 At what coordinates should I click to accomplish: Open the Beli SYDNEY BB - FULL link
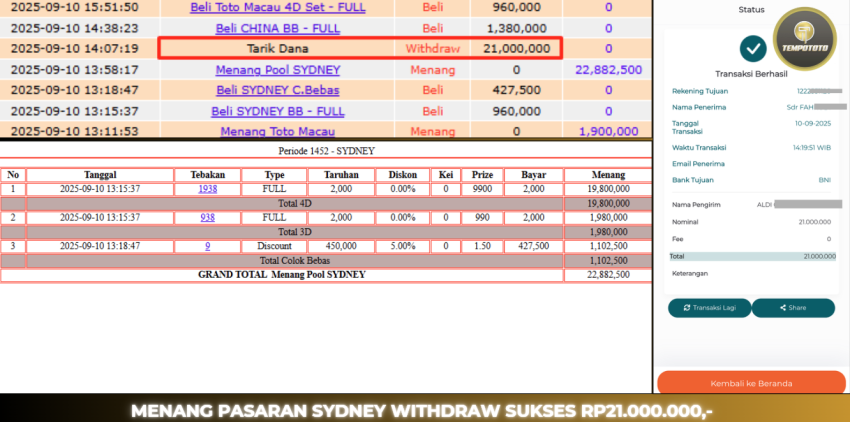278,111
